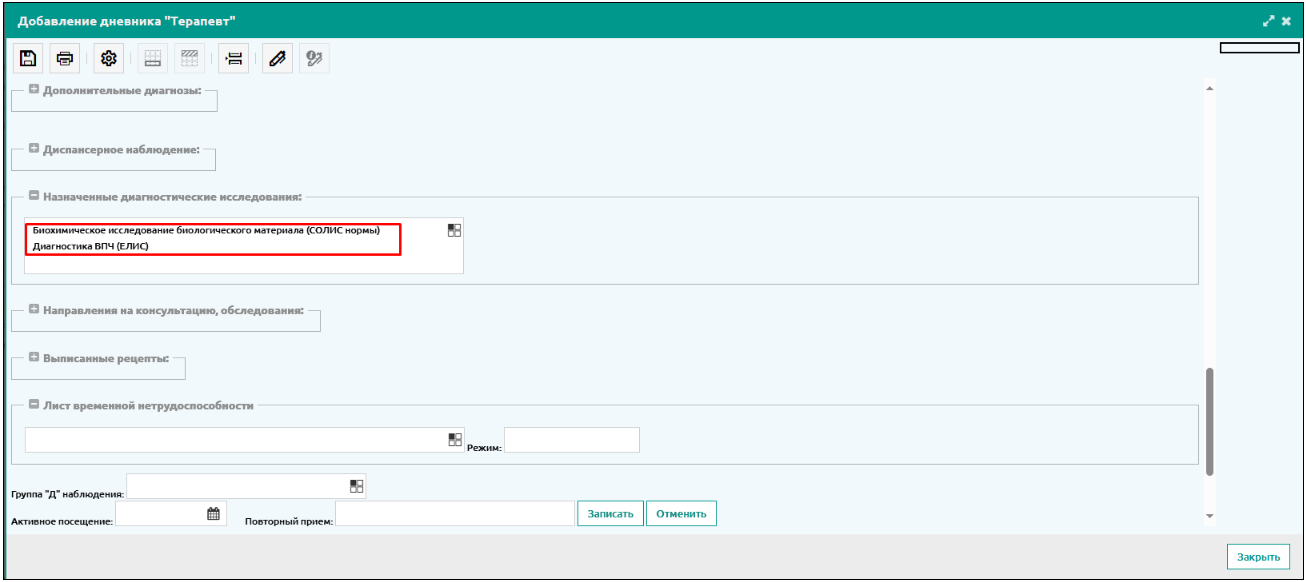Expand the Выписанные рецепты section
Screen dimensions: 1306x582
click(x=34, y=357)
